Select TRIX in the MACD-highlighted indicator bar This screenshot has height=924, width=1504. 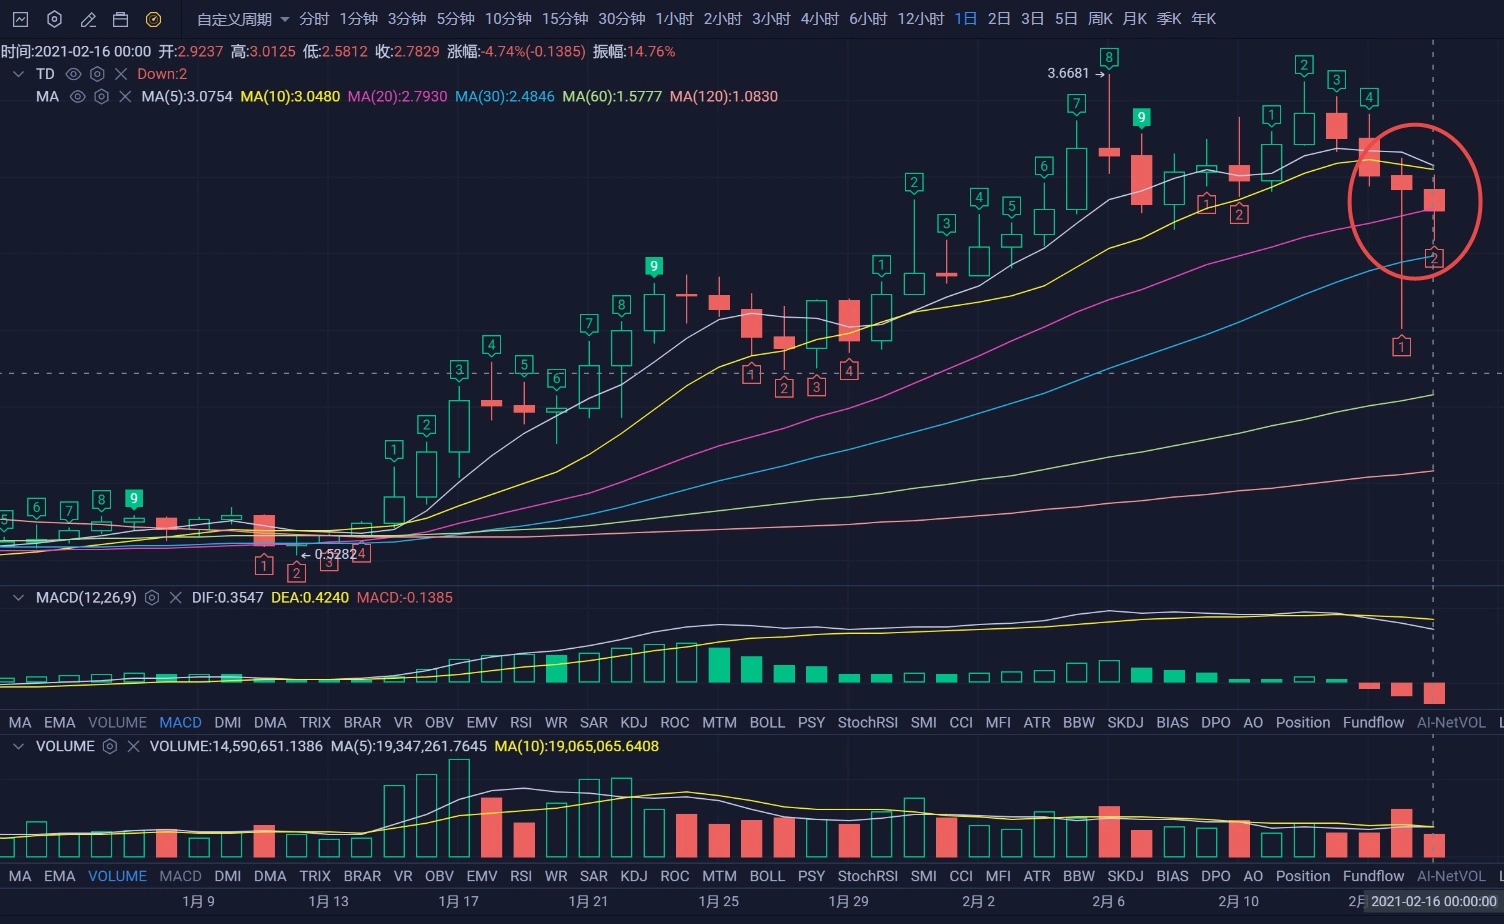click(315, 722)
